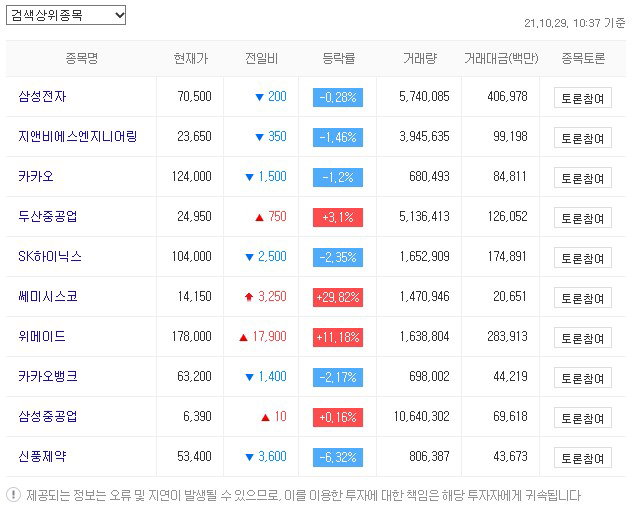637x511 pixels.
Task: Click the up arrow next to 10
Action: (x=265, y=418)
